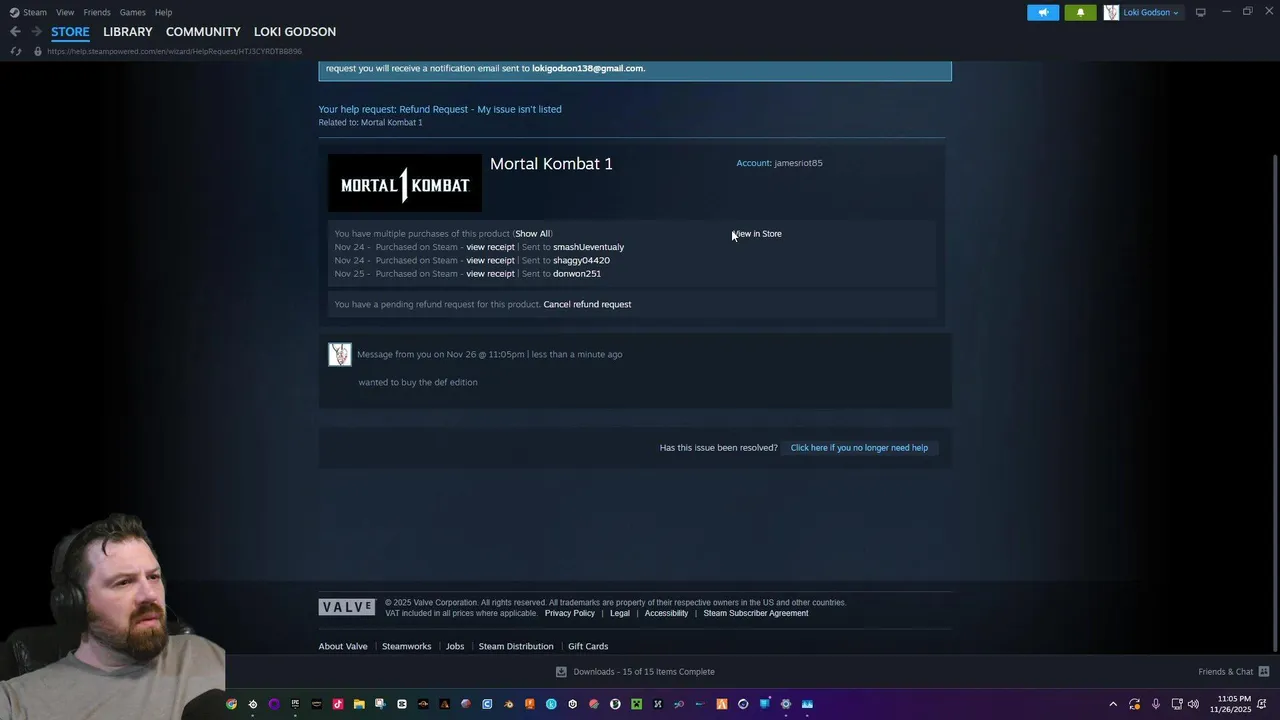Open the taskbar clock and date

pos(1231,704)
